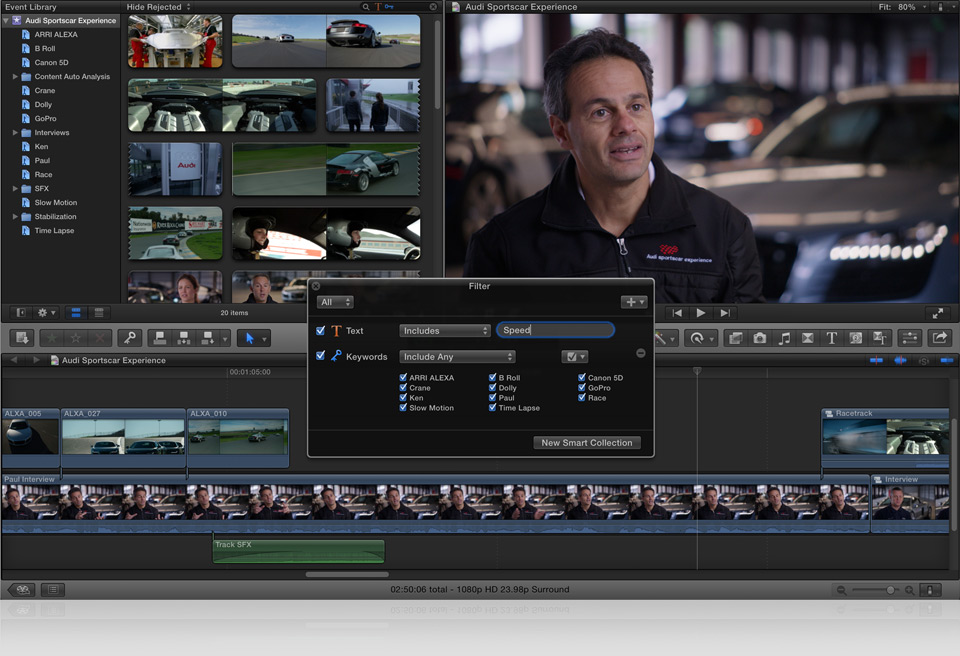Click the timeline horizontal scrollbar
This screenshot has height=656, width=960.
point(347,575)
